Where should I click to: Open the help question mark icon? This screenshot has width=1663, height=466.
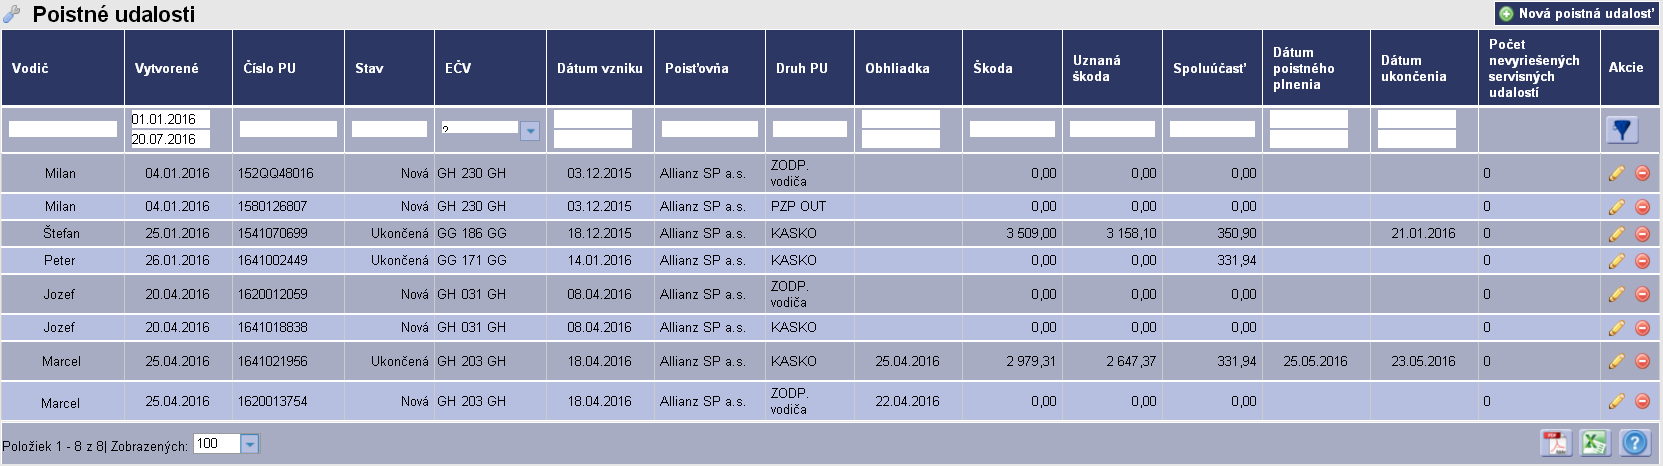tap(1635, 443)
